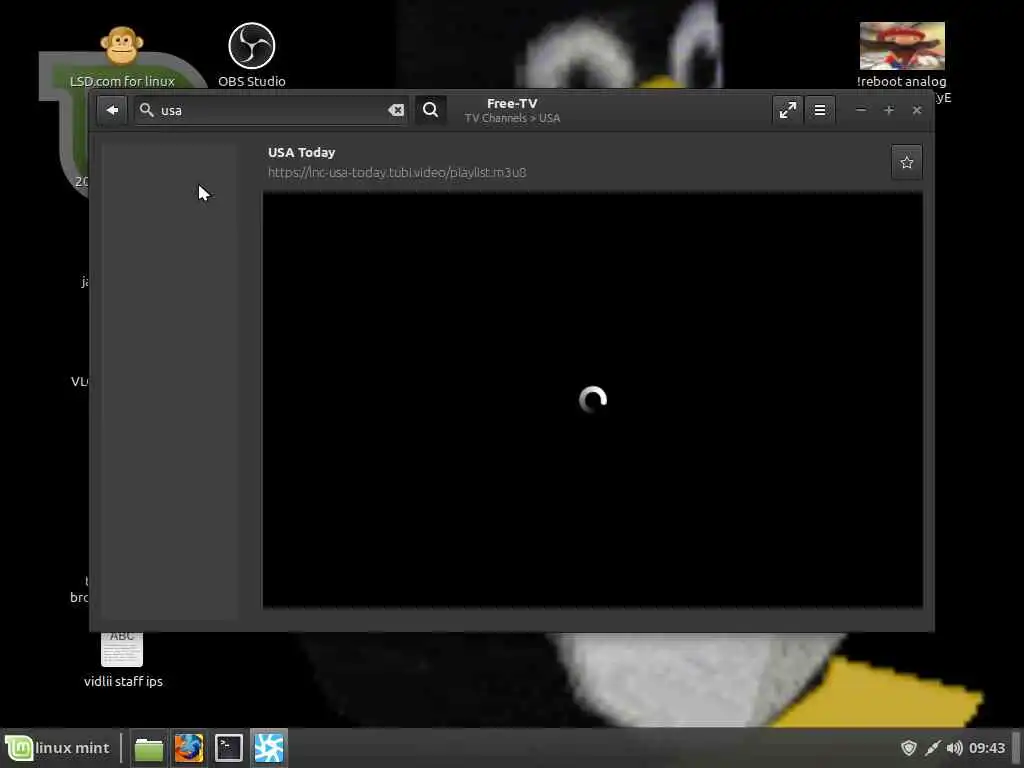The height and width of the screenshot is (768, 1024).
Task: Open the network connection tray icon
Action: 933,748
